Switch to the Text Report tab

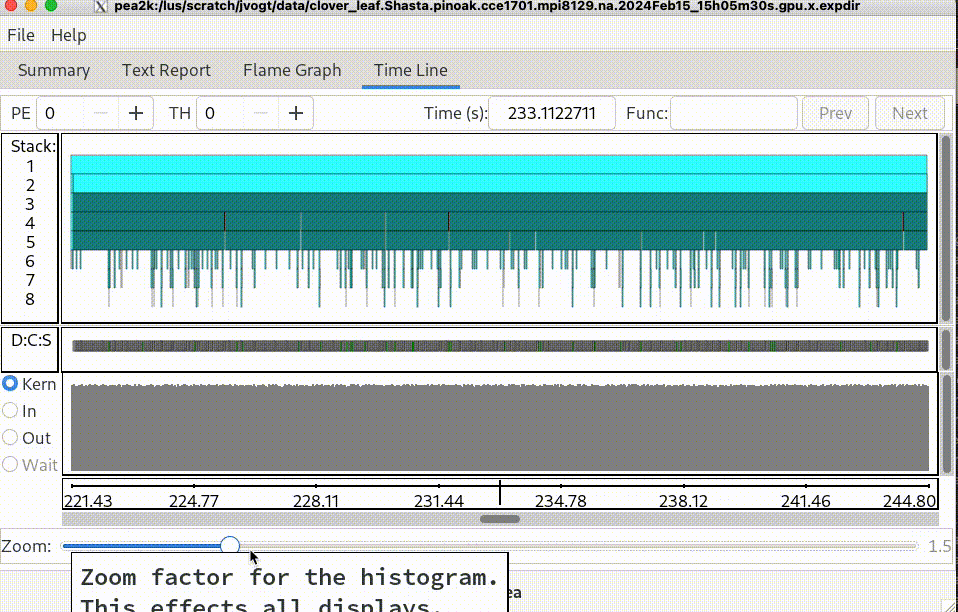coord(166,70)
